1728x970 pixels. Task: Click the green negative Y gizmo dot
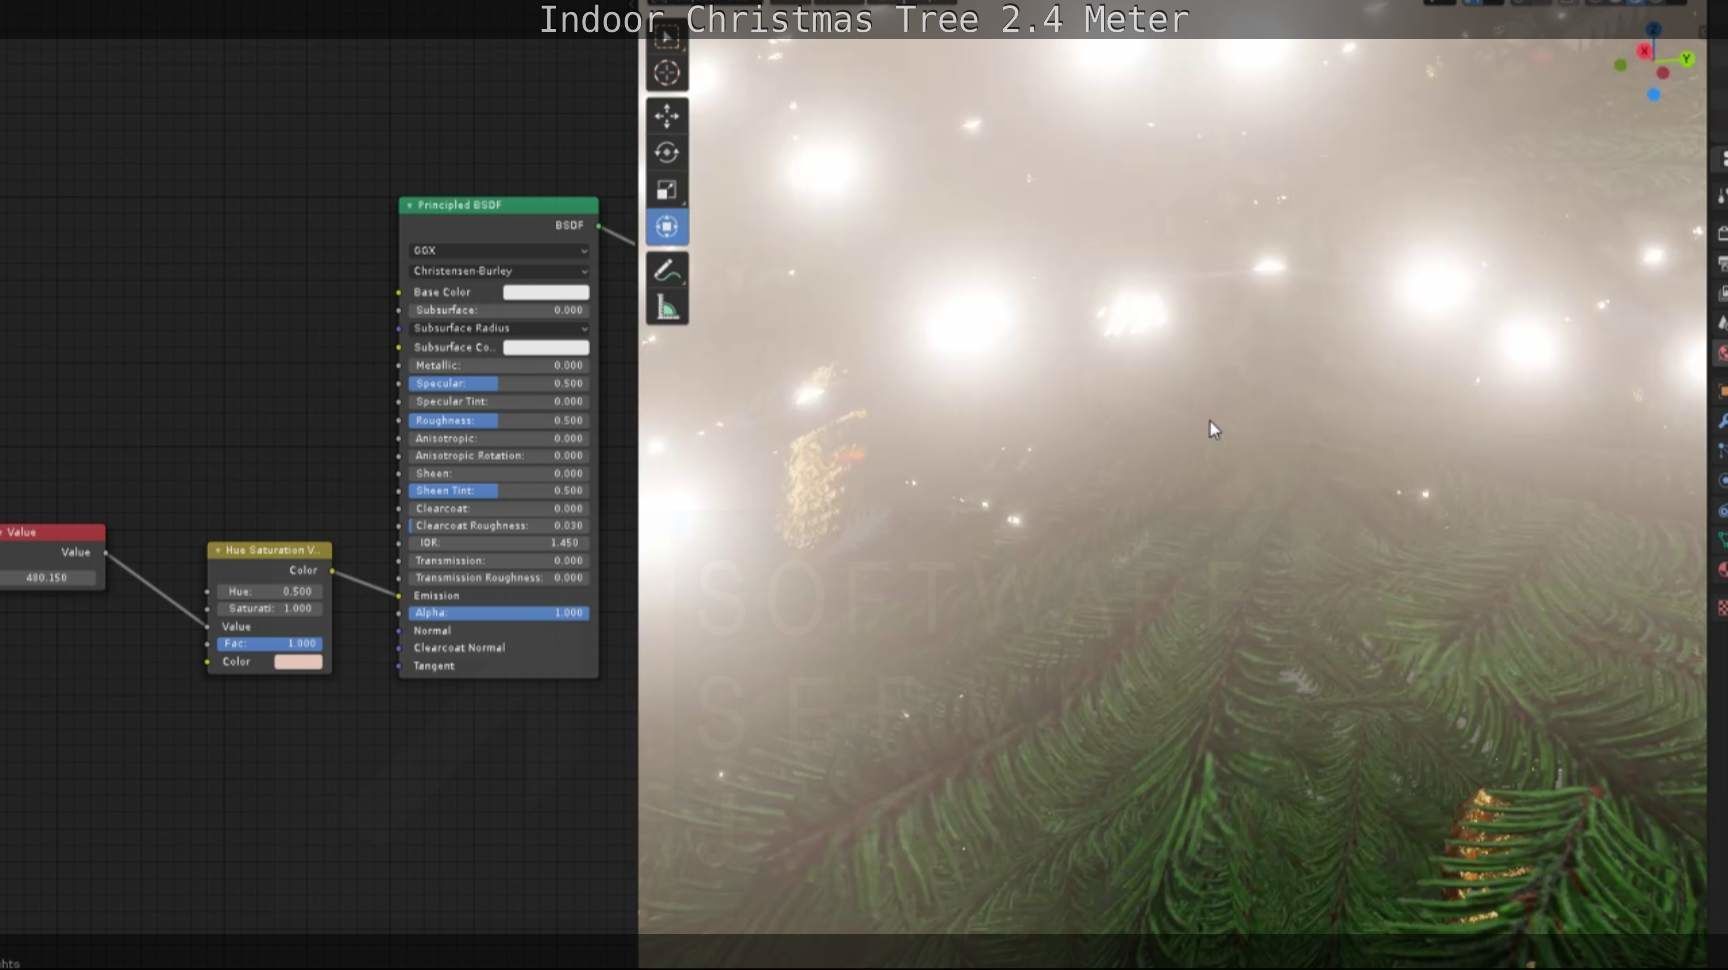[x=1620, y=65]
